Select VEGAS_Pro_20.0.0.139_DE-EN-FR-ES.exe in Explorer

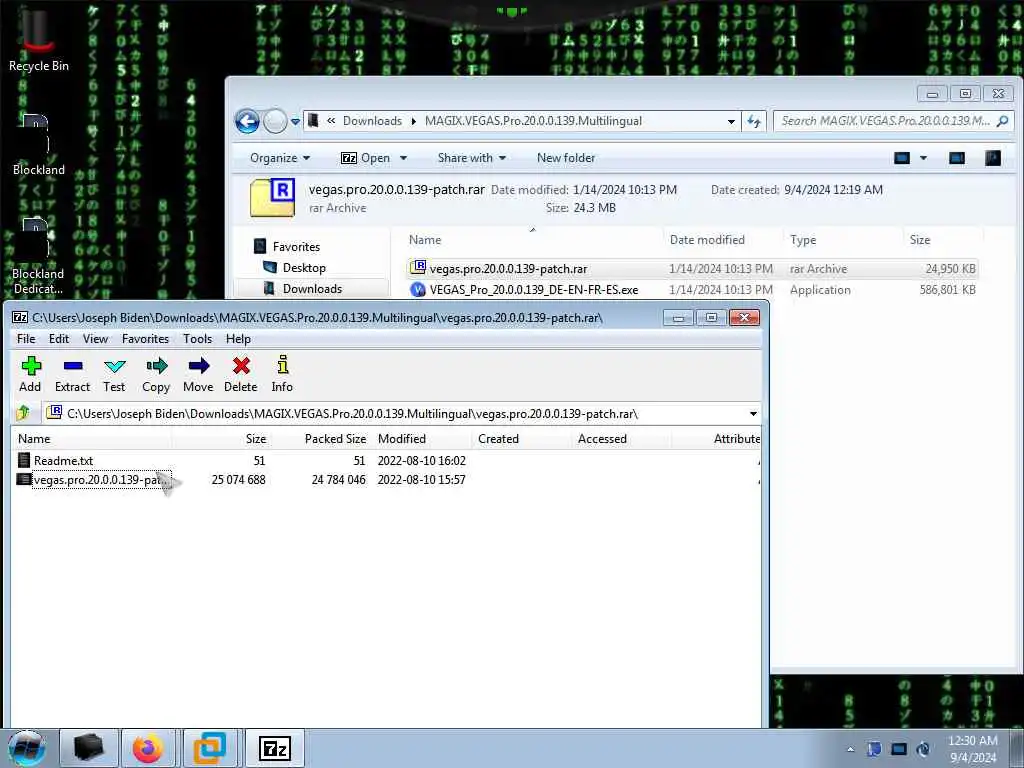click(x=692, y=289)
